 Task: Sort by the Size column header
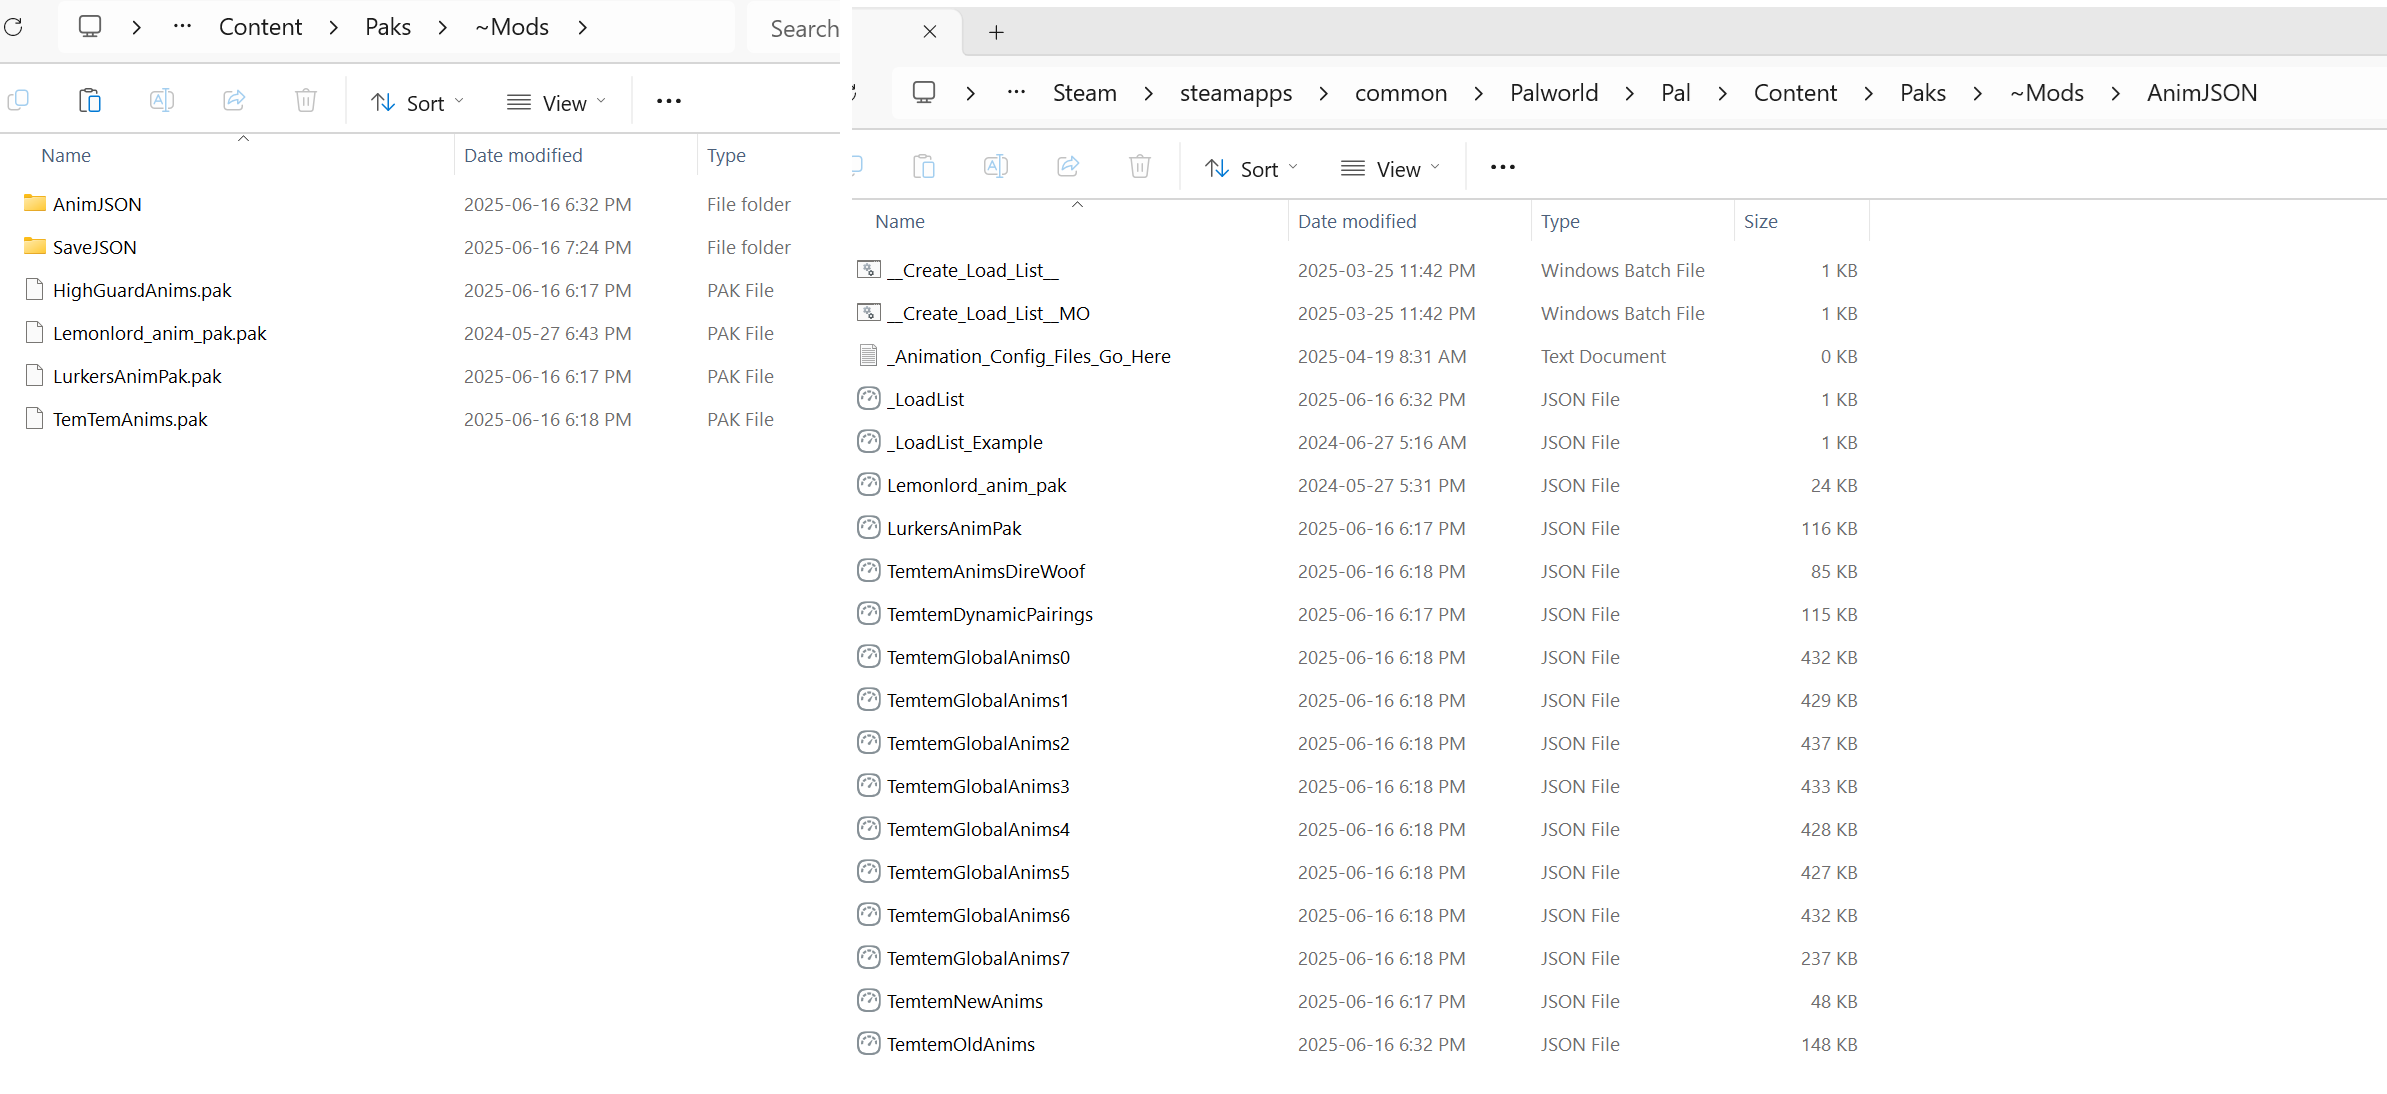[x=1760, y=221]
